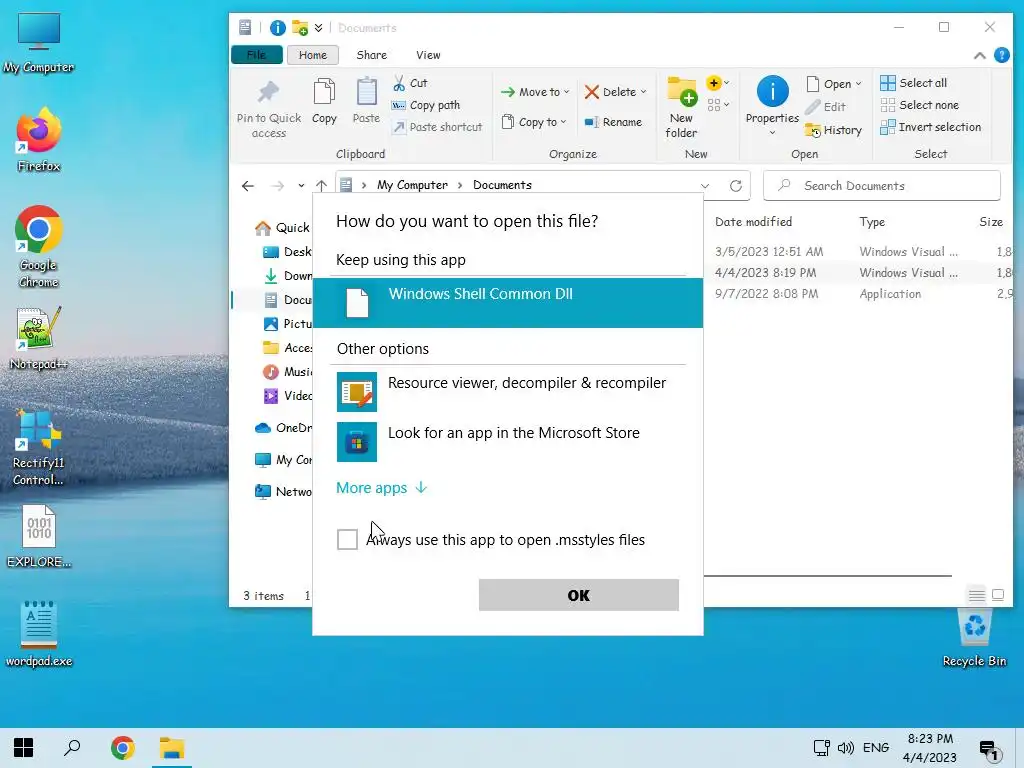Open Google Chrome desktop shortcut
The image size is (1024, 768).
pyautogui.click(x=39, y=247)
